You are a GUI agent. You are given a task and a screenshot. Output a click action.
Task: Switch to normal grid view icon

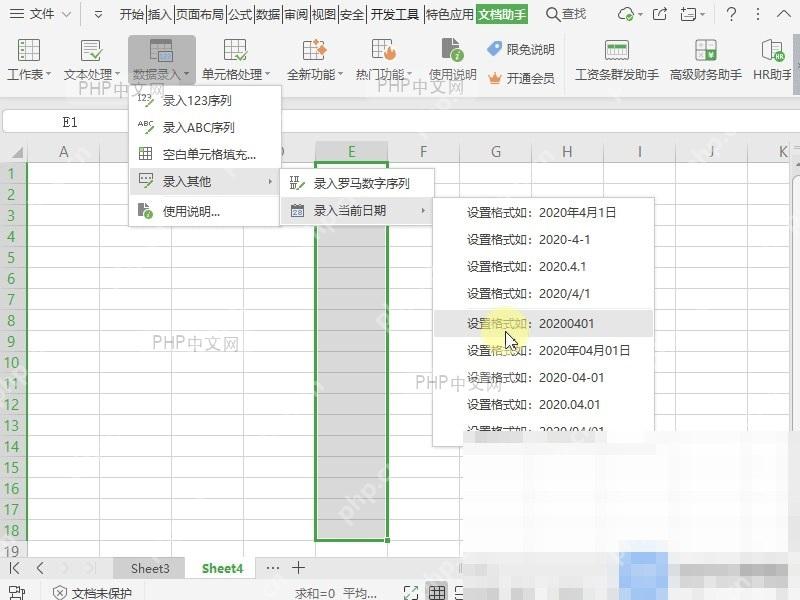(x=437, y=592)
